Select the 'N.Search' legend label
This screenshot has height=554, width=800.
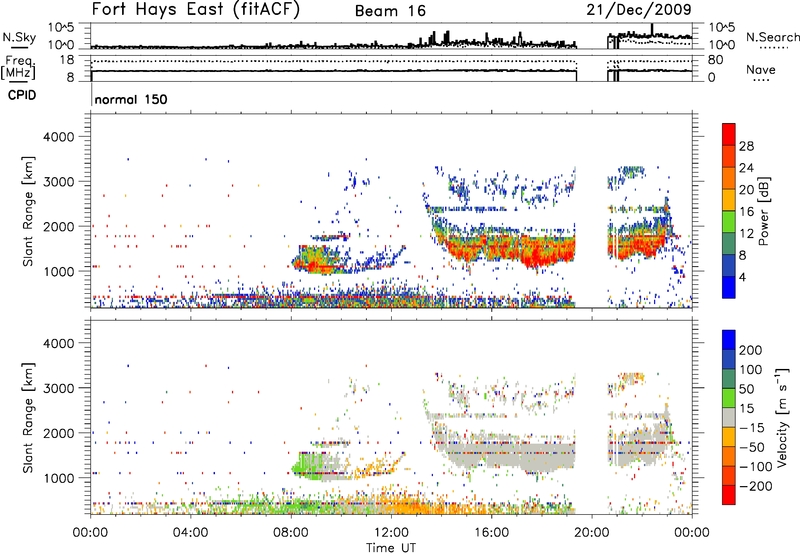pyautogui.click(x=772, y=37)
